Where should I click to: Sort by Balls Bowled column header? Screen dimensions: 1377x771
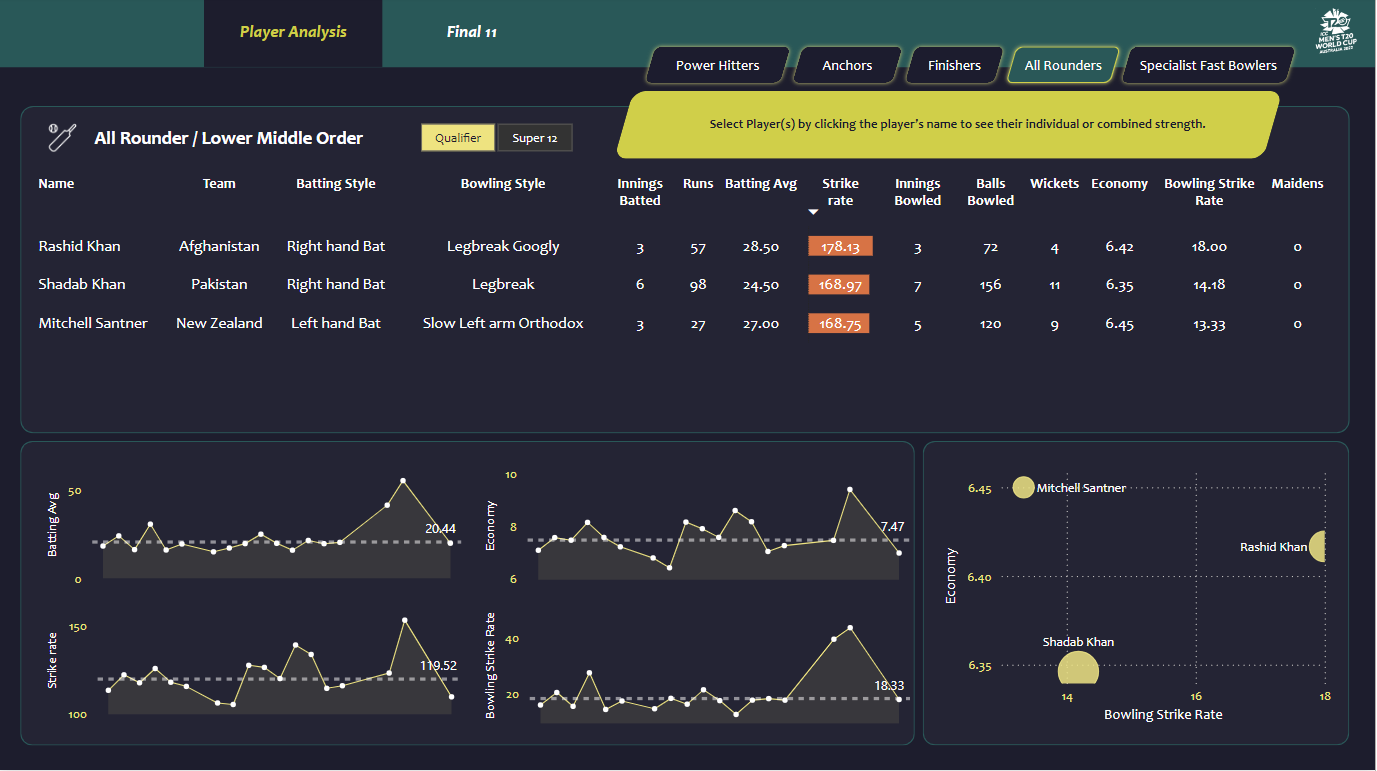[x=991, y=192]
